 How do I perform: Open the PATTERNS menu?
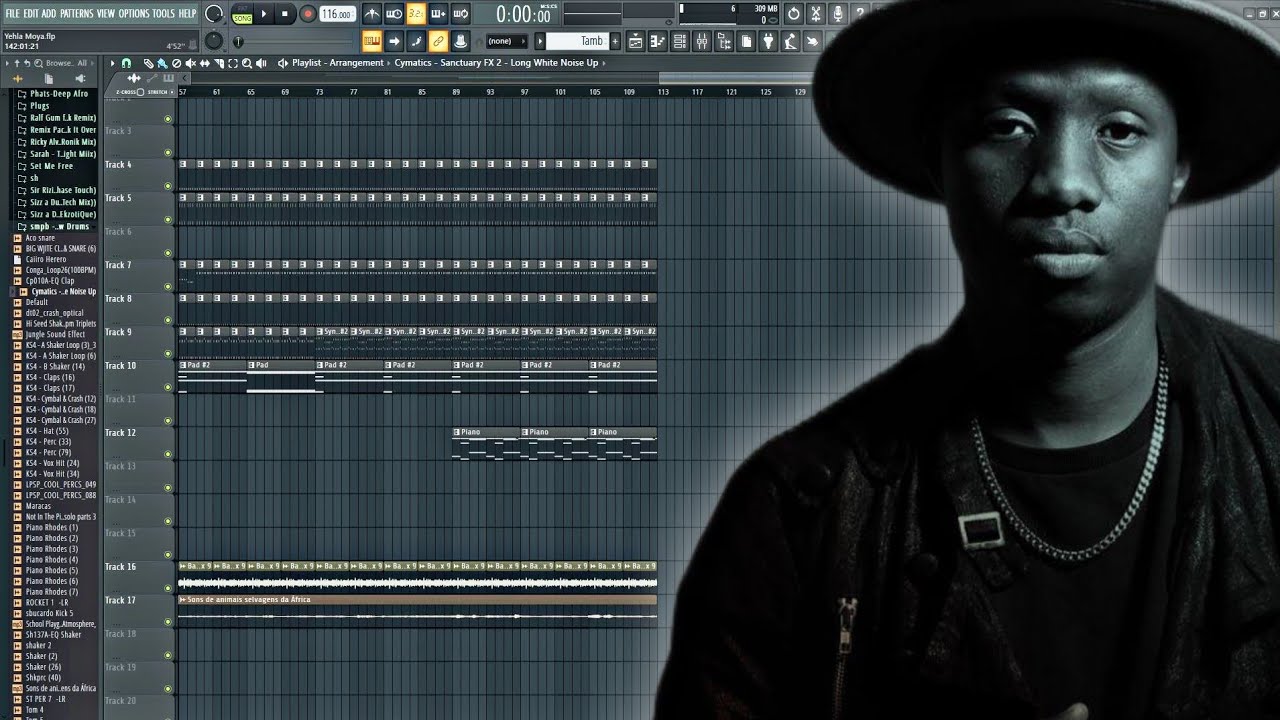pos(77,13)
